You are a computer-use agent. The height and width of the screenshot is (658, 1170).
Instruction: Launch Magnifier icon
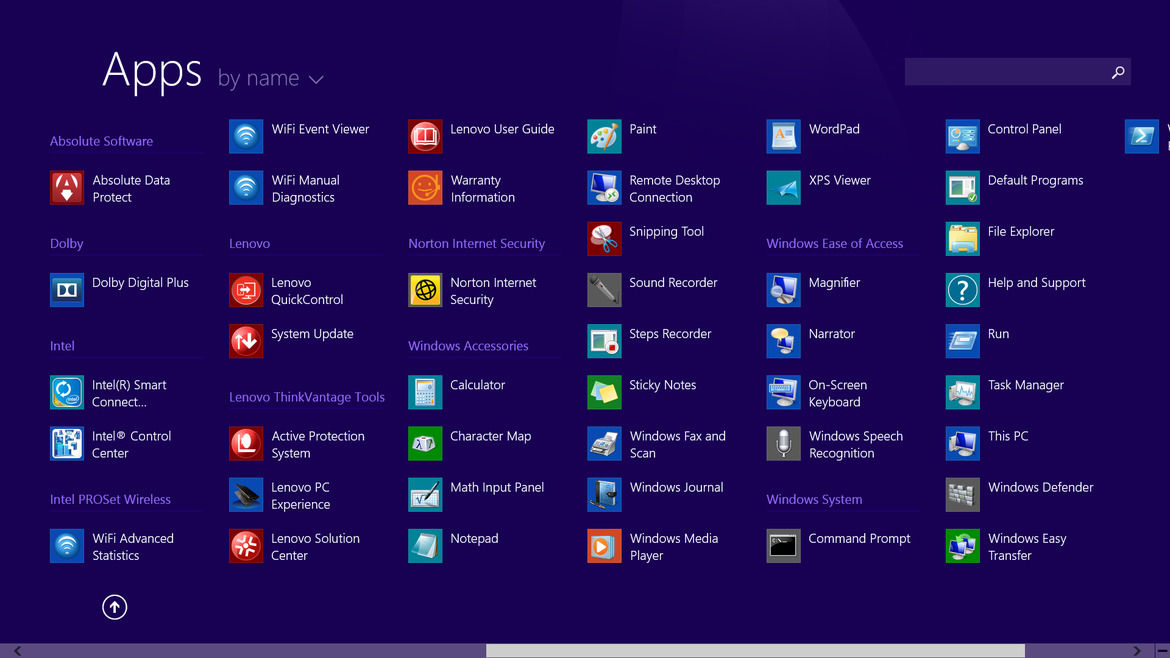click(783, 290)
